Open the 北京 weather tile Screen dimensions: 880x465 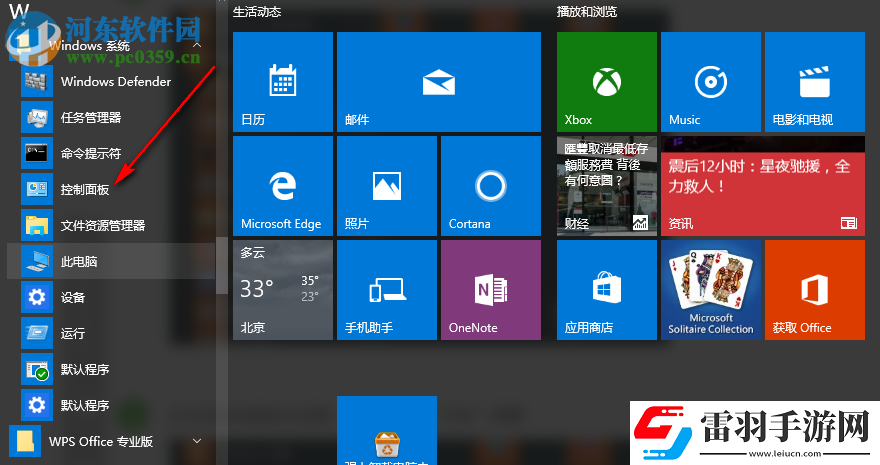283,290
